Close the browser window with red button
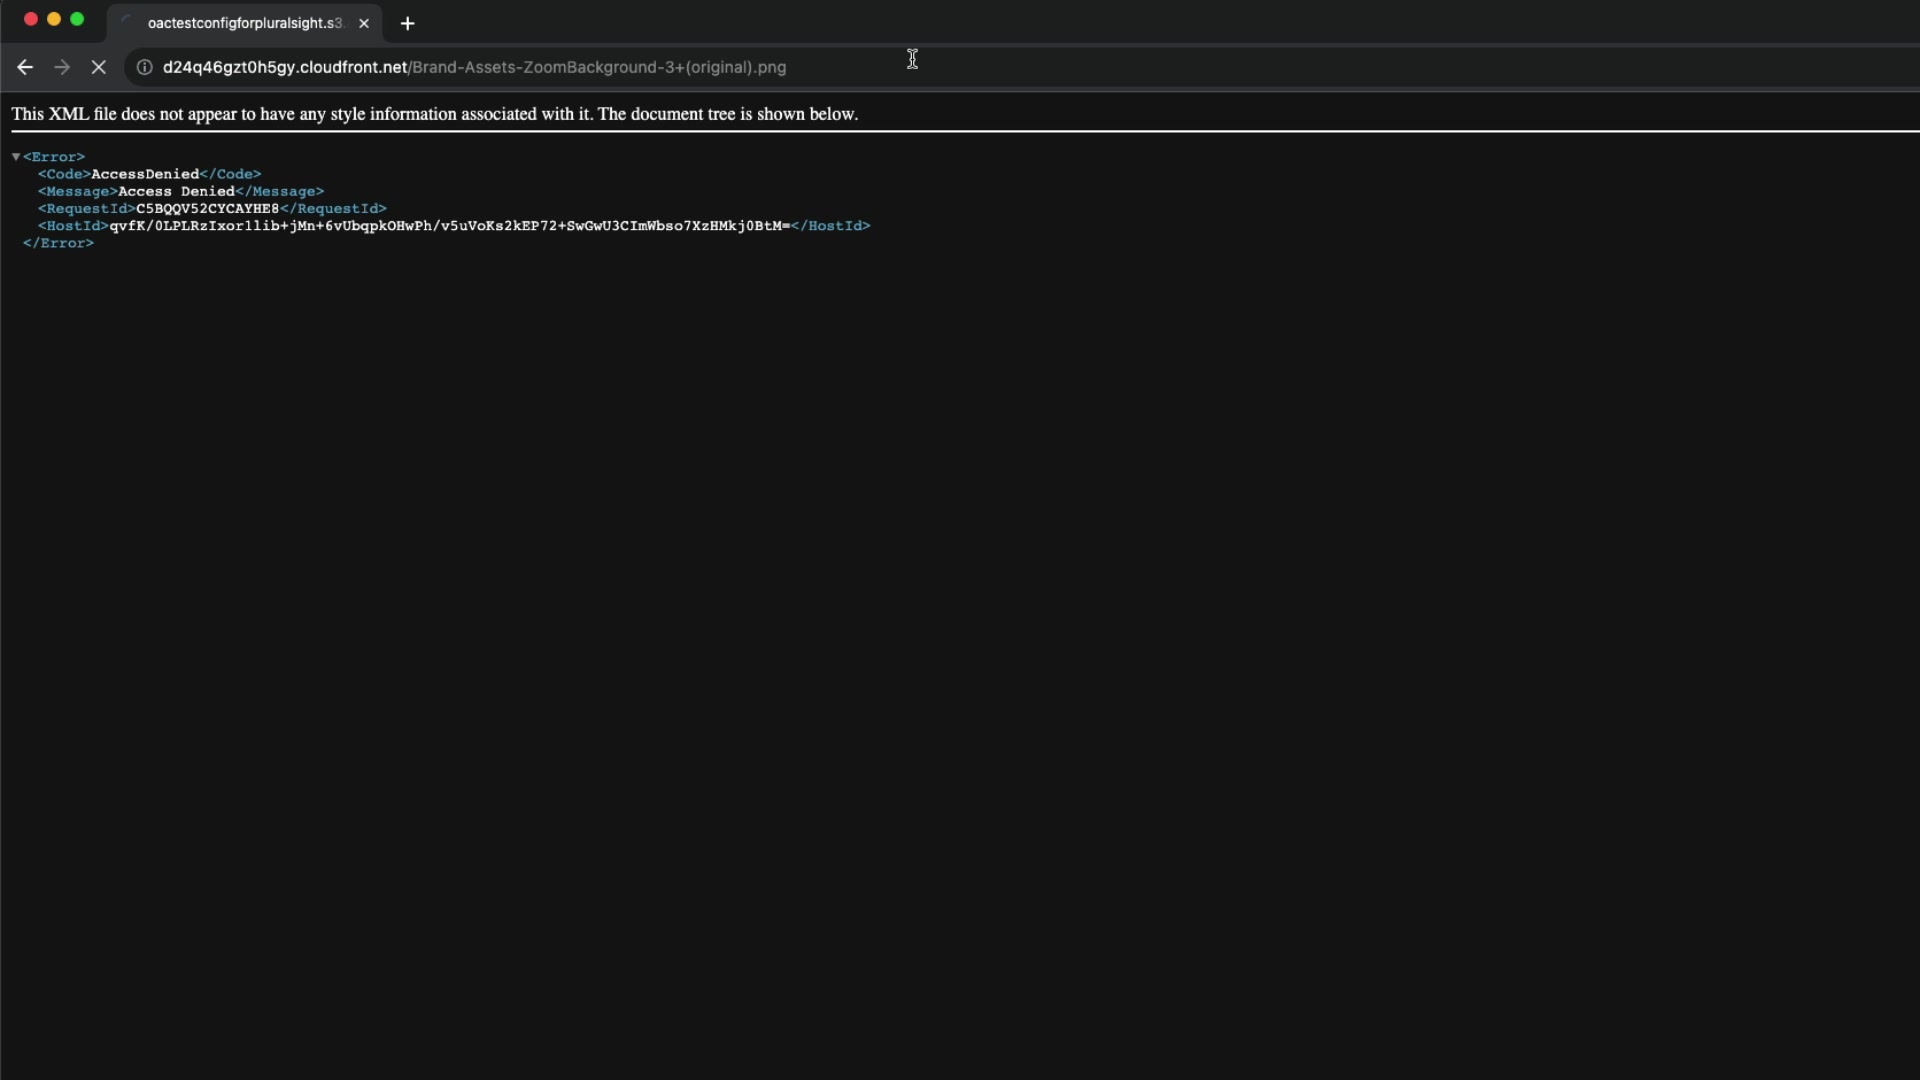 click(x=31, y=19)
